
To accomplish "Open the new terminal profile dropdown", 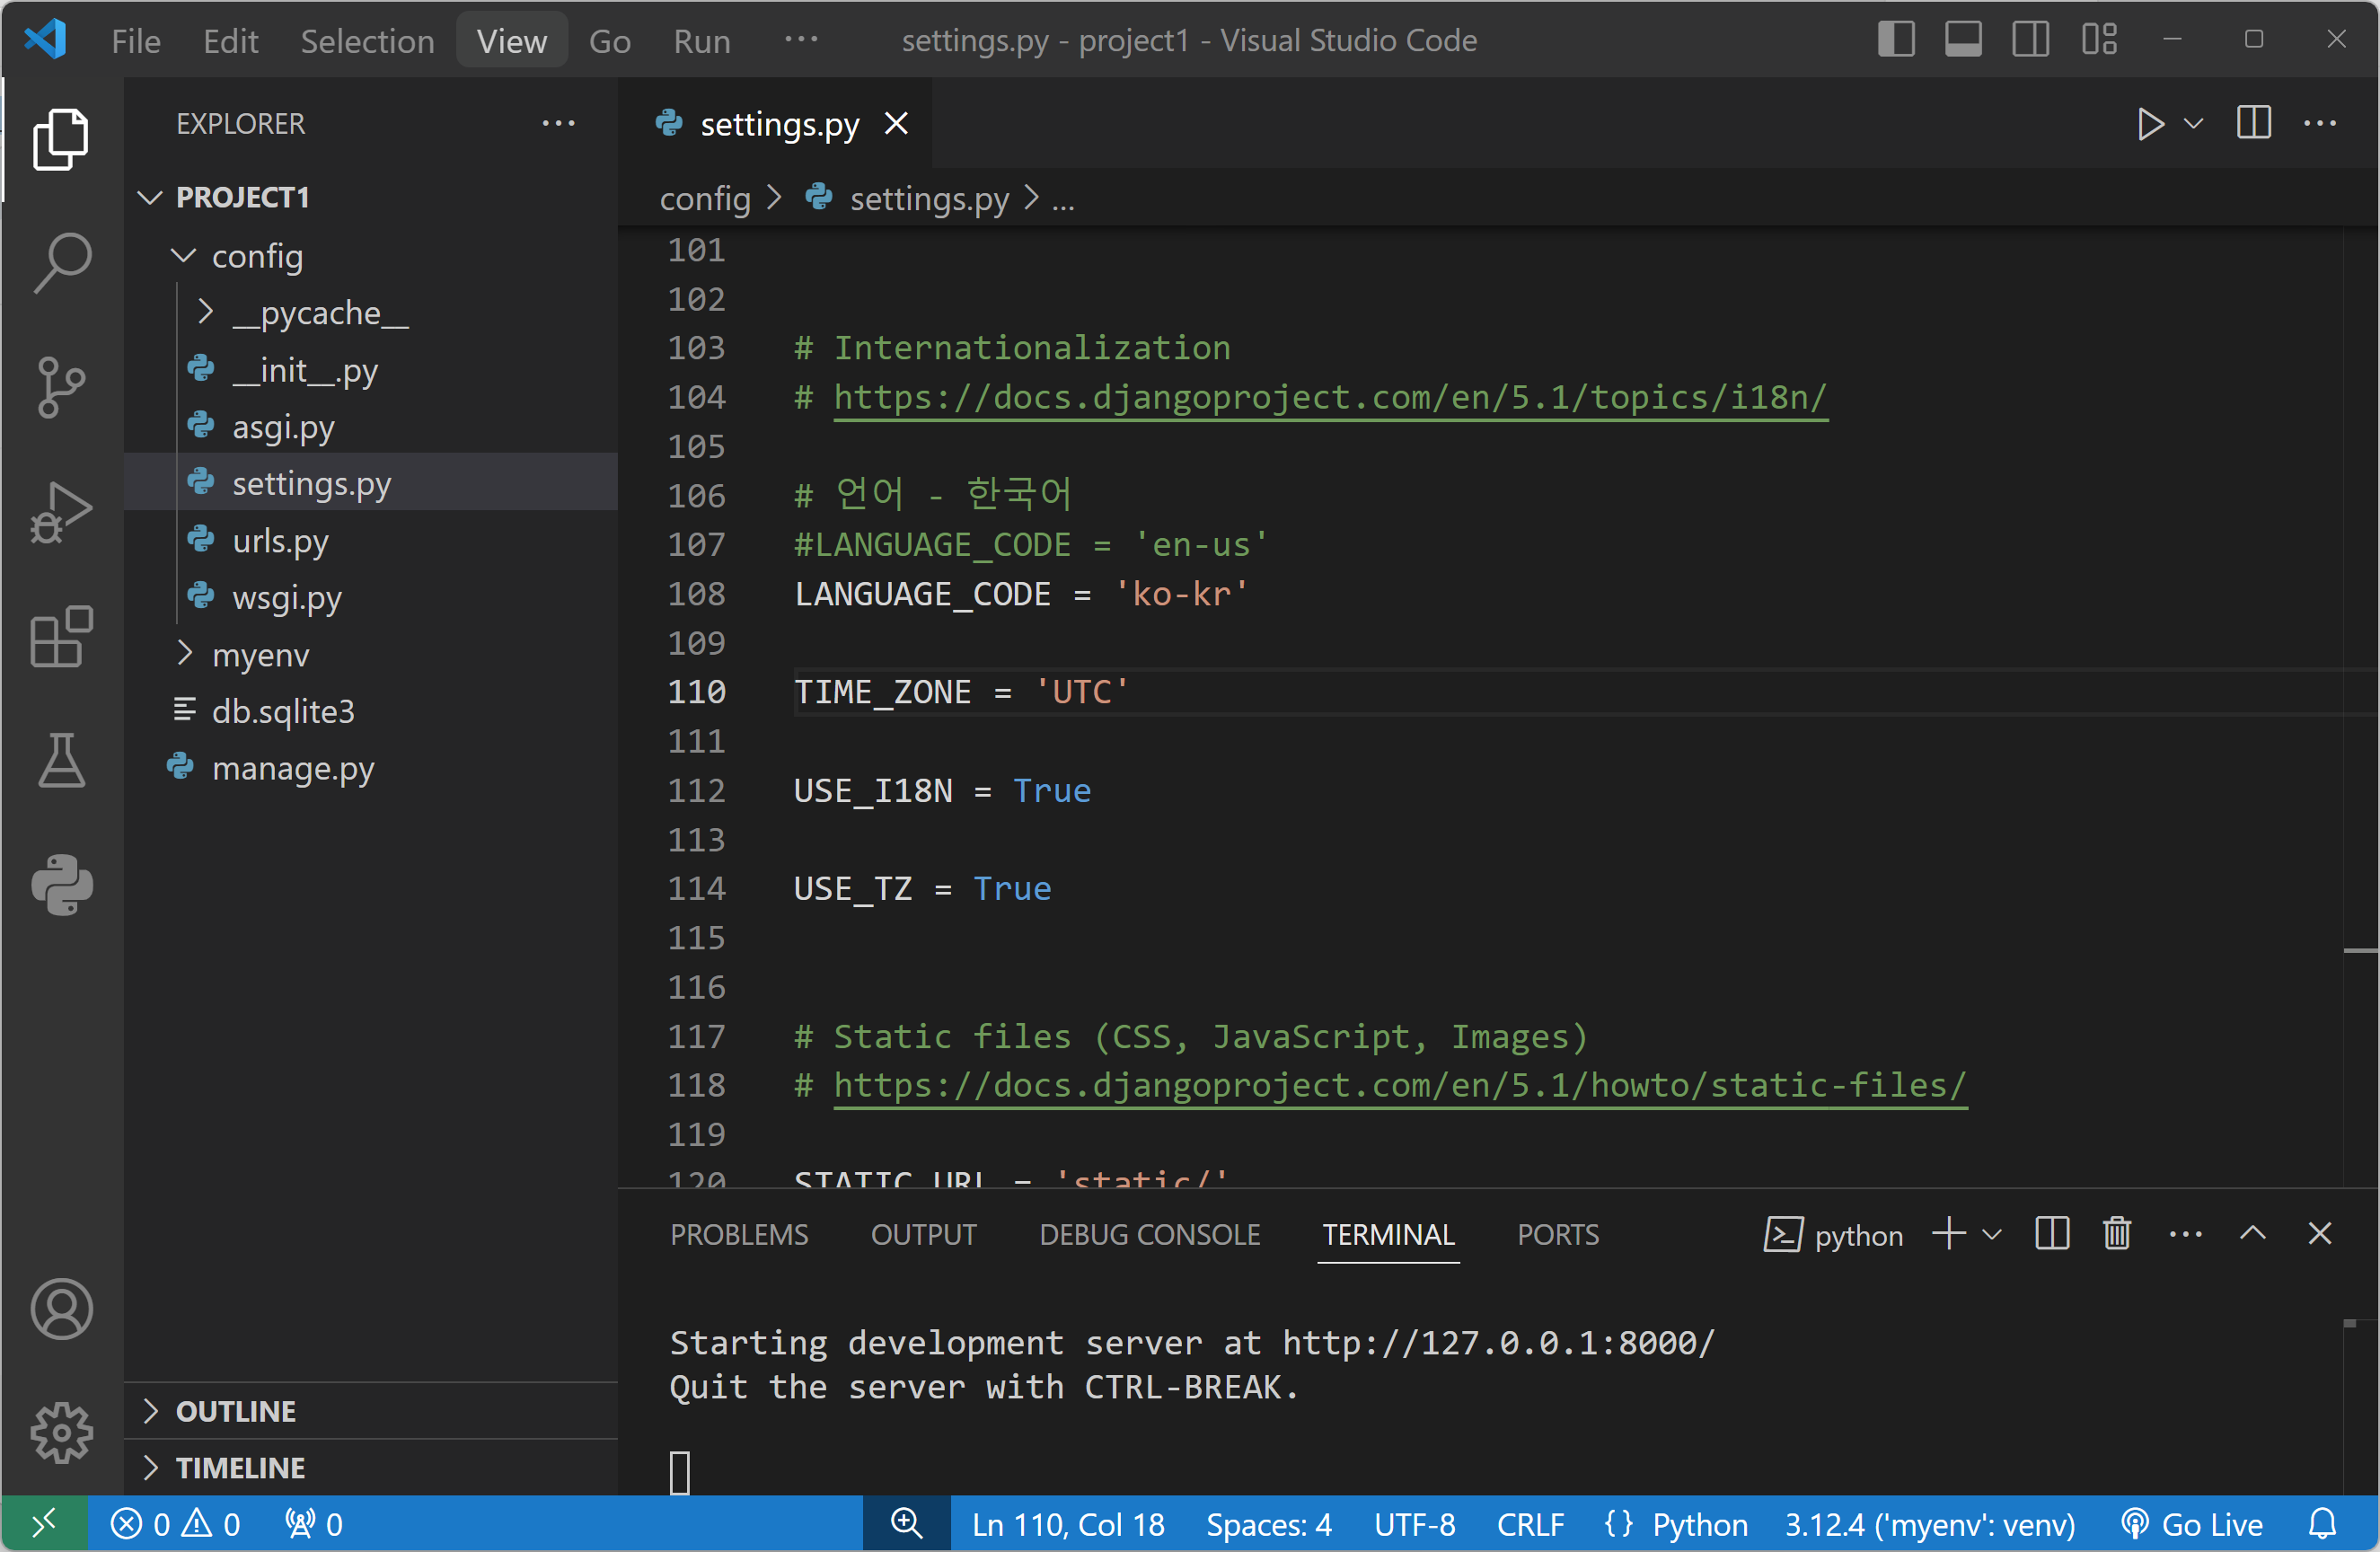I will (1992, 1234).
